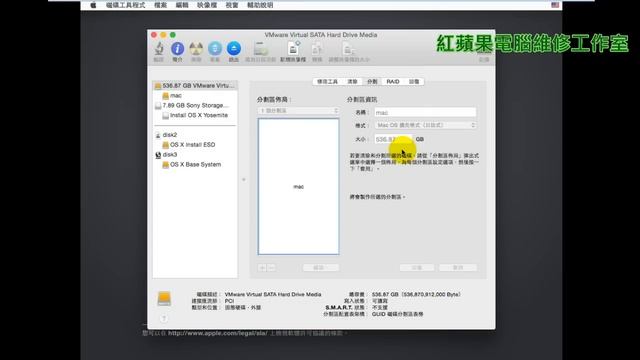
Task: Select 7.89 GB Sony Storage disk
Action: 195,105
